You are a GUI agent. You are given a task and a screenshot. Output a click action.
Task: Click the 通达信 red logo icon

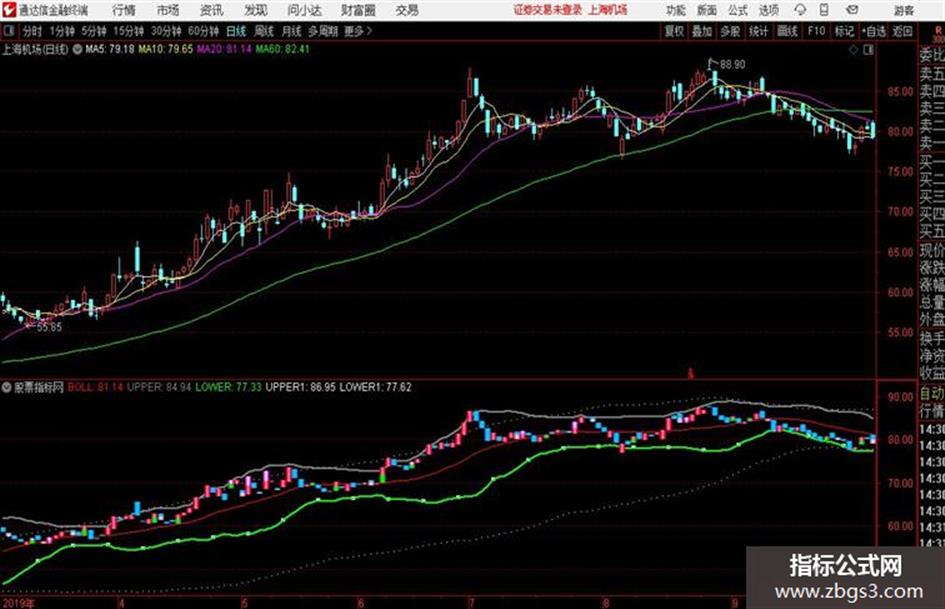tap(9, 10)
